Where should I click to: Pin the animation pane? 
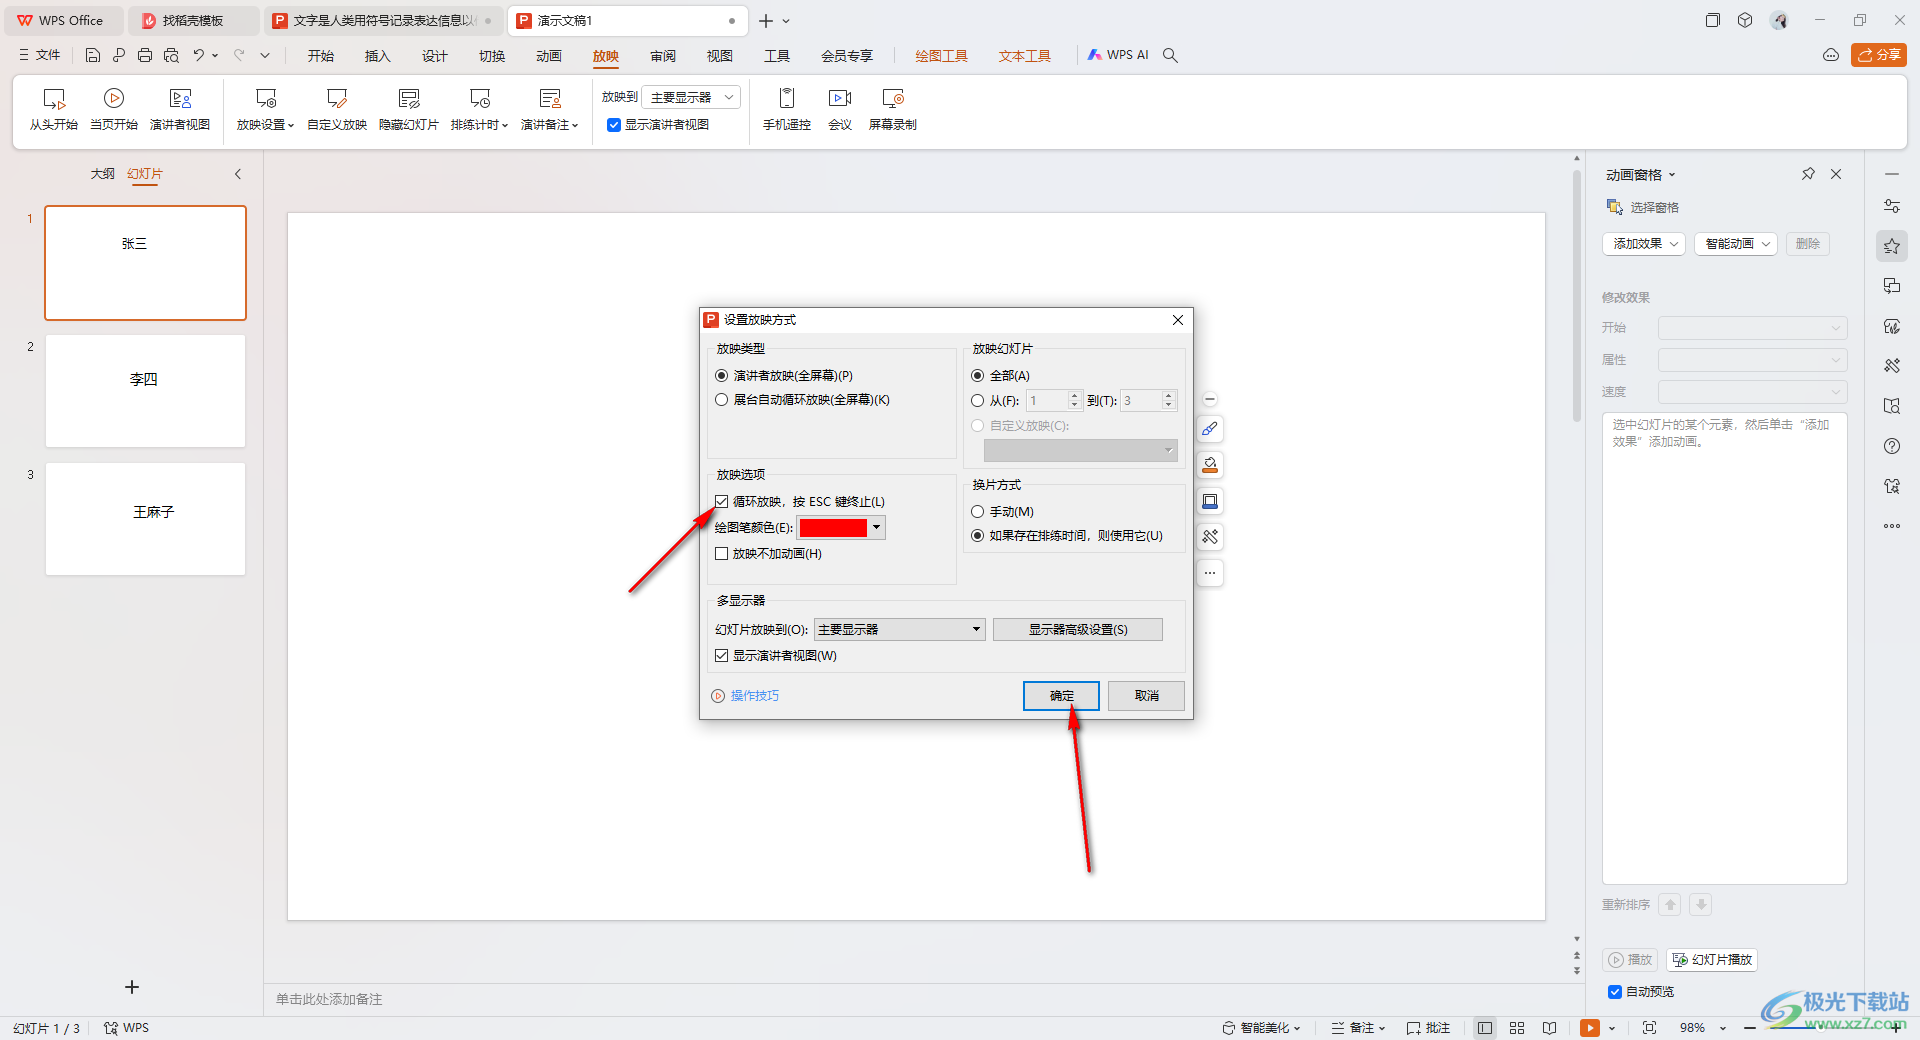[1808, 174]
